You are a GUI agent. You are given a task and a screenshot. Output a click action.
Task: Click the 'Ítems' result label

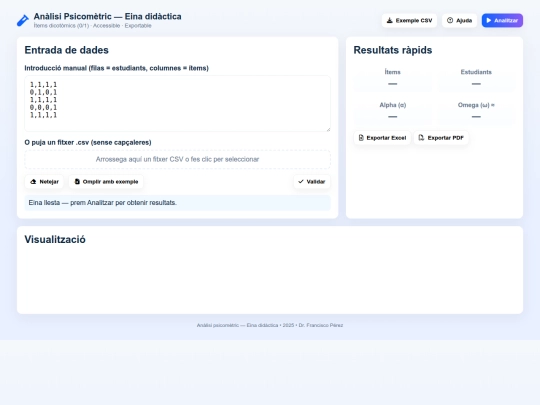[393, 72]
